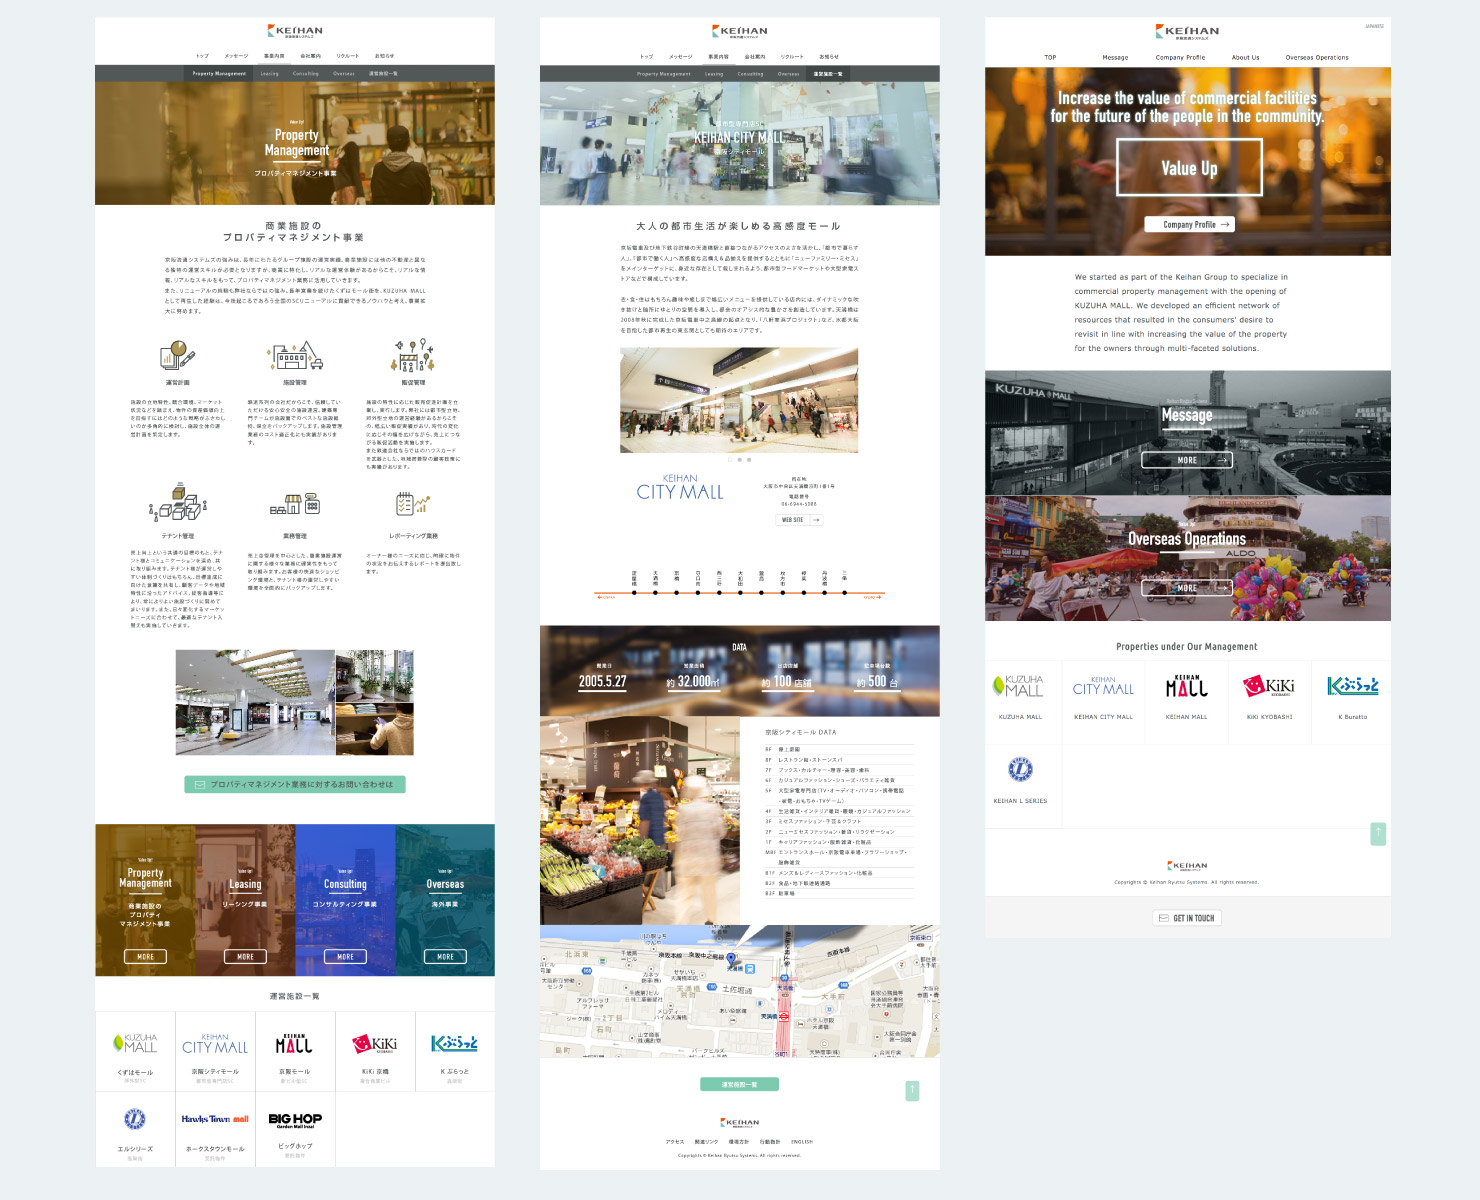Click the 三条 station dot on line
The width and height of the screenshot is (1480, 1200).
pyautogui.click(x=845, y=593)
